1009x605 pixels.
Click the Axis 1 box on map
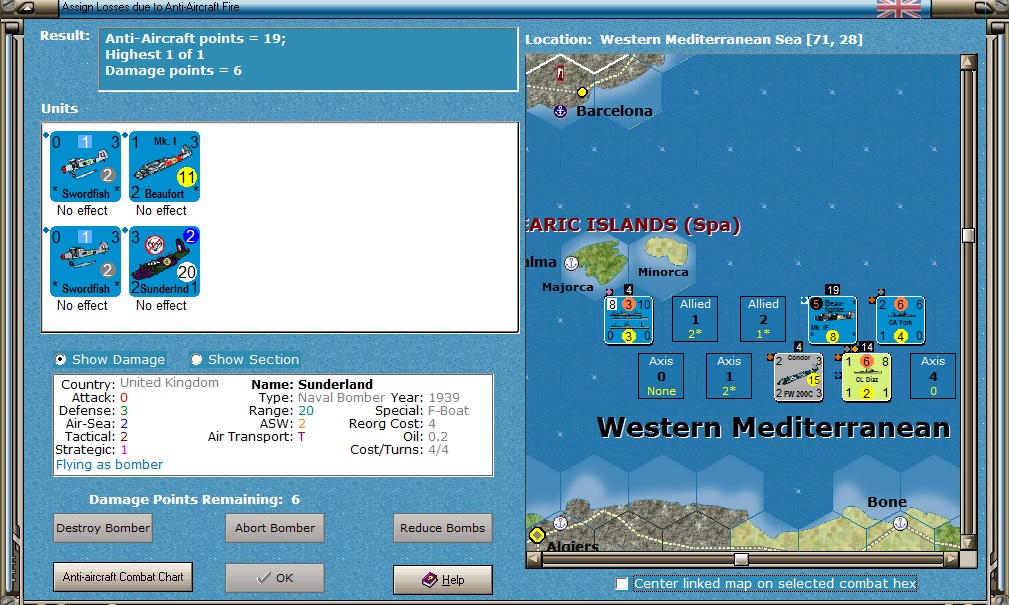pos(729,376)
